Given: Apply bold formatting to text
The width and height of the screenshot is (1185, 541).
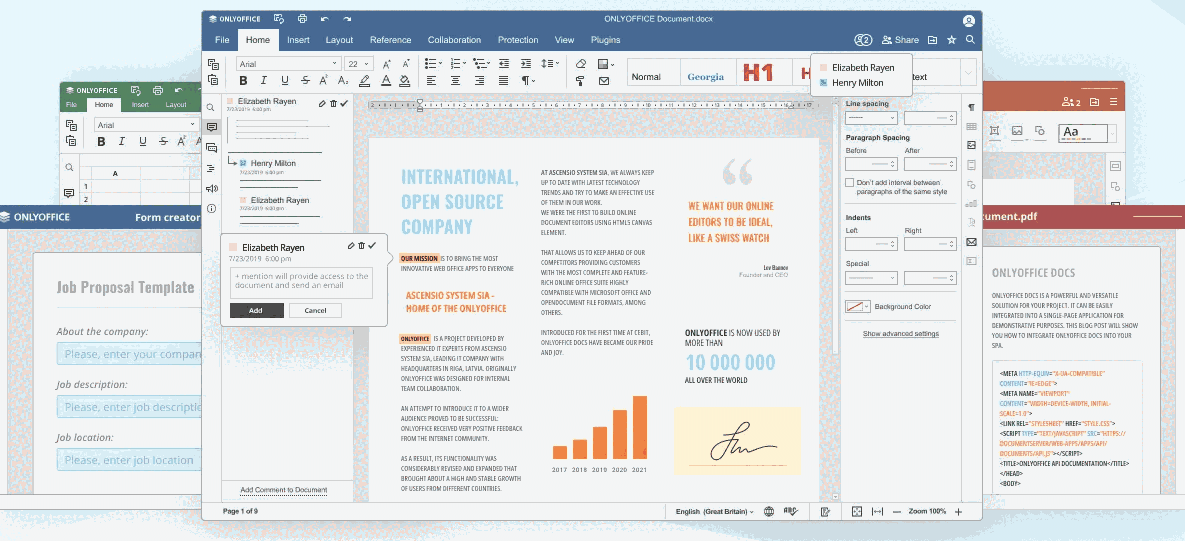Looking at the screenshot, I should (x=241, y=81).
